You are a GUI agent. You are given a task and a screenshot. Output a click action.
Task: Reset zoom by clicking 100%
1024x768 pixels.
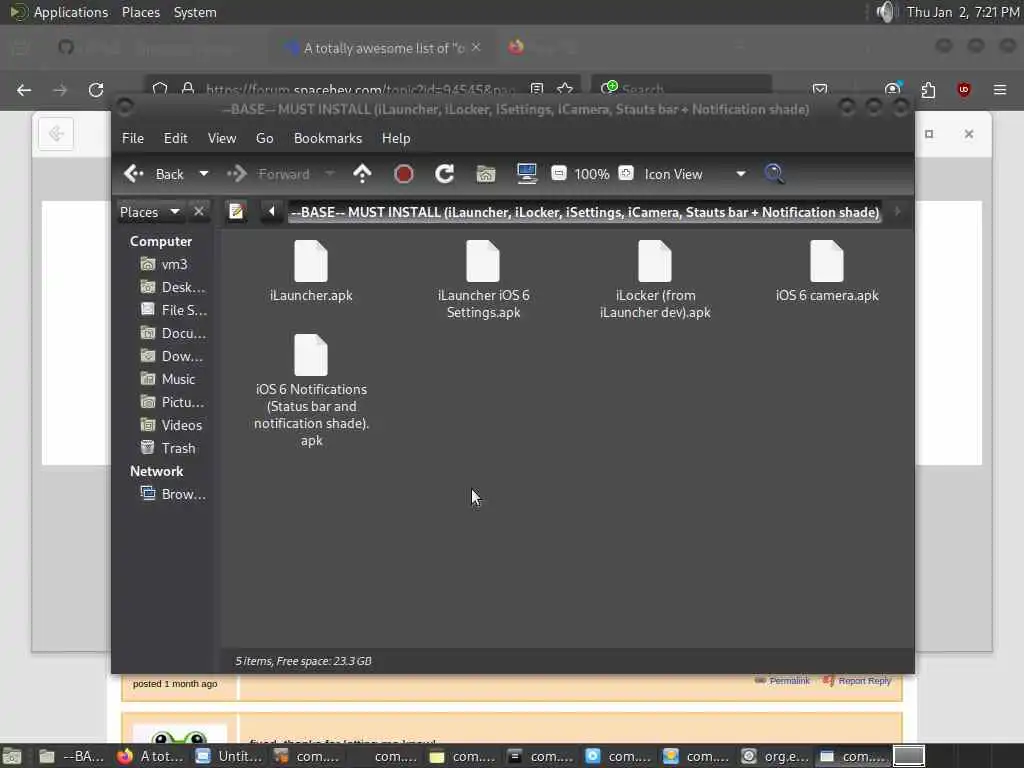click(x=592, y=174)
